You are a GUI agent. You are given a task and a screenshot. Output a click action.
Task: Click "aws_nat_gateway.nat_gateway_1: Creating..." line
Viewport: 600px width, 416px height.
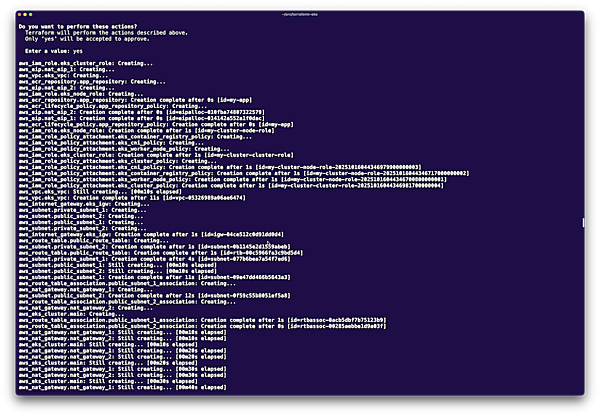coord(86,290)
